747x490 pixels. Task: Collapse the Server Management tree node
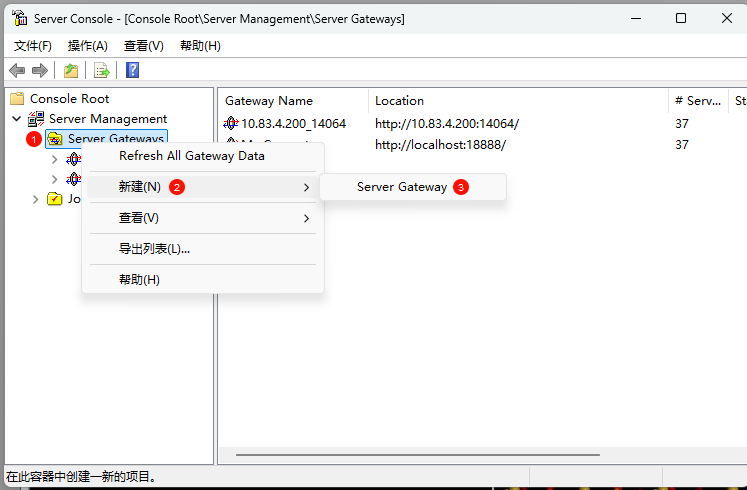[x=16, y=119]
